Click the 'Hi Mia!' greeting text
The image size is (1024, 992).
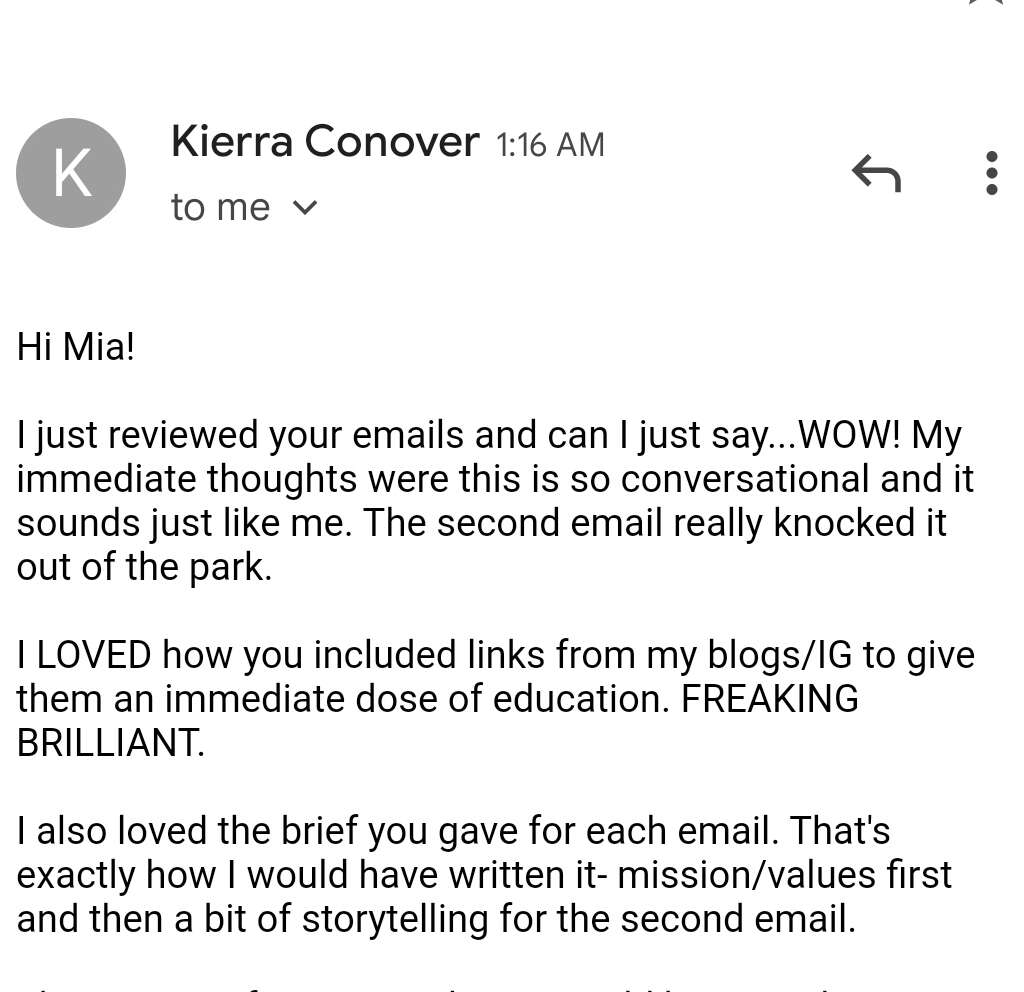[75, 346]
